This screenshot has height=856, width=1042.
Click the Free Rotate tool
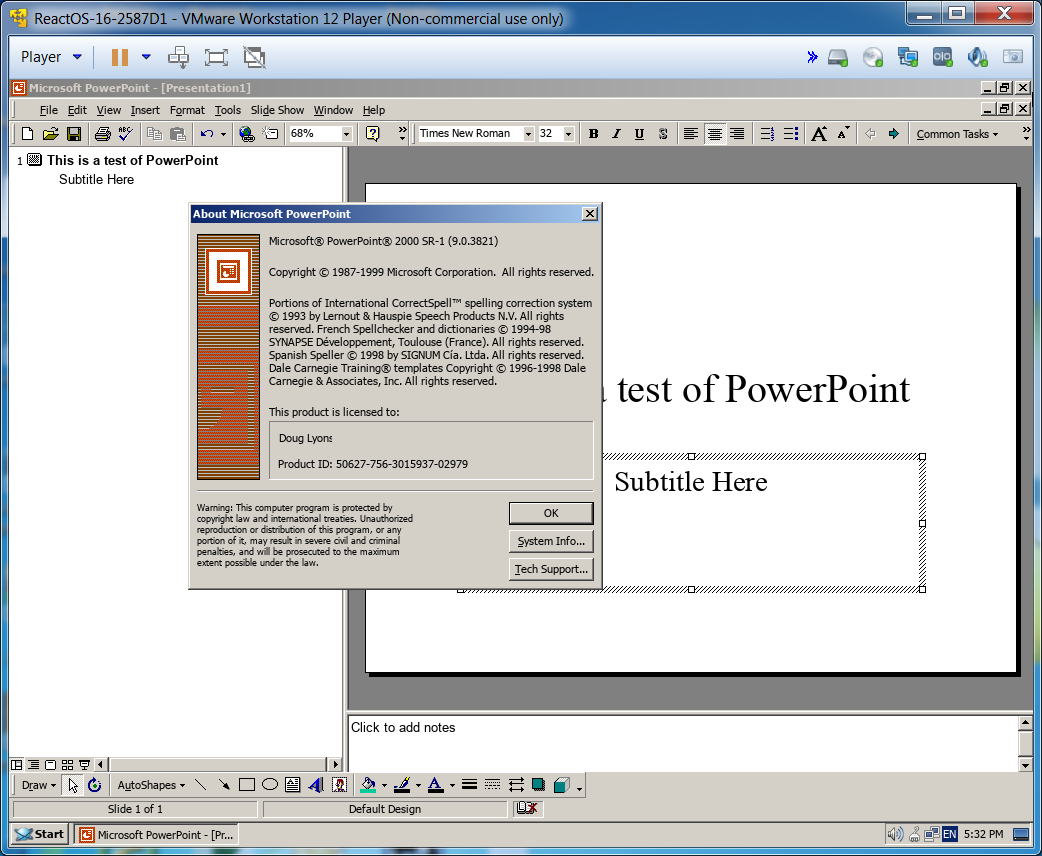click(94, 785)
